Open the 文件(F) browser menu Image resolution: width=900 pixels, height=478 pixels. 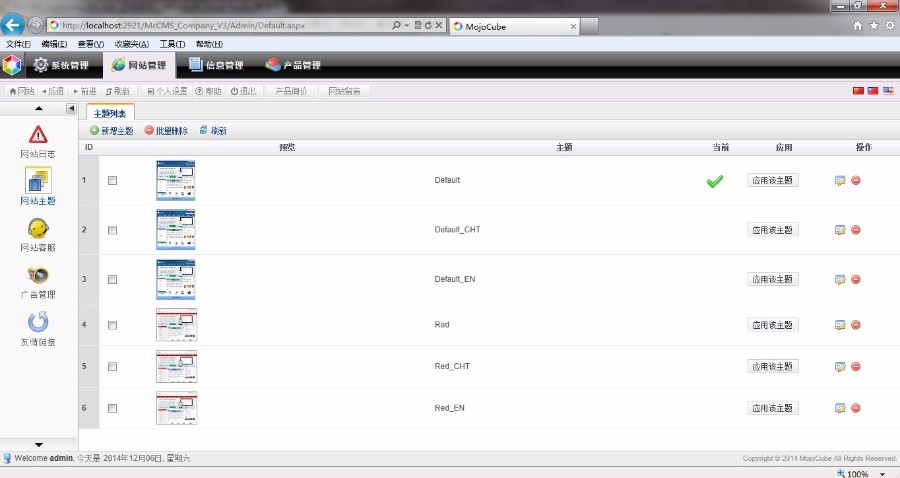pos(18,44)
